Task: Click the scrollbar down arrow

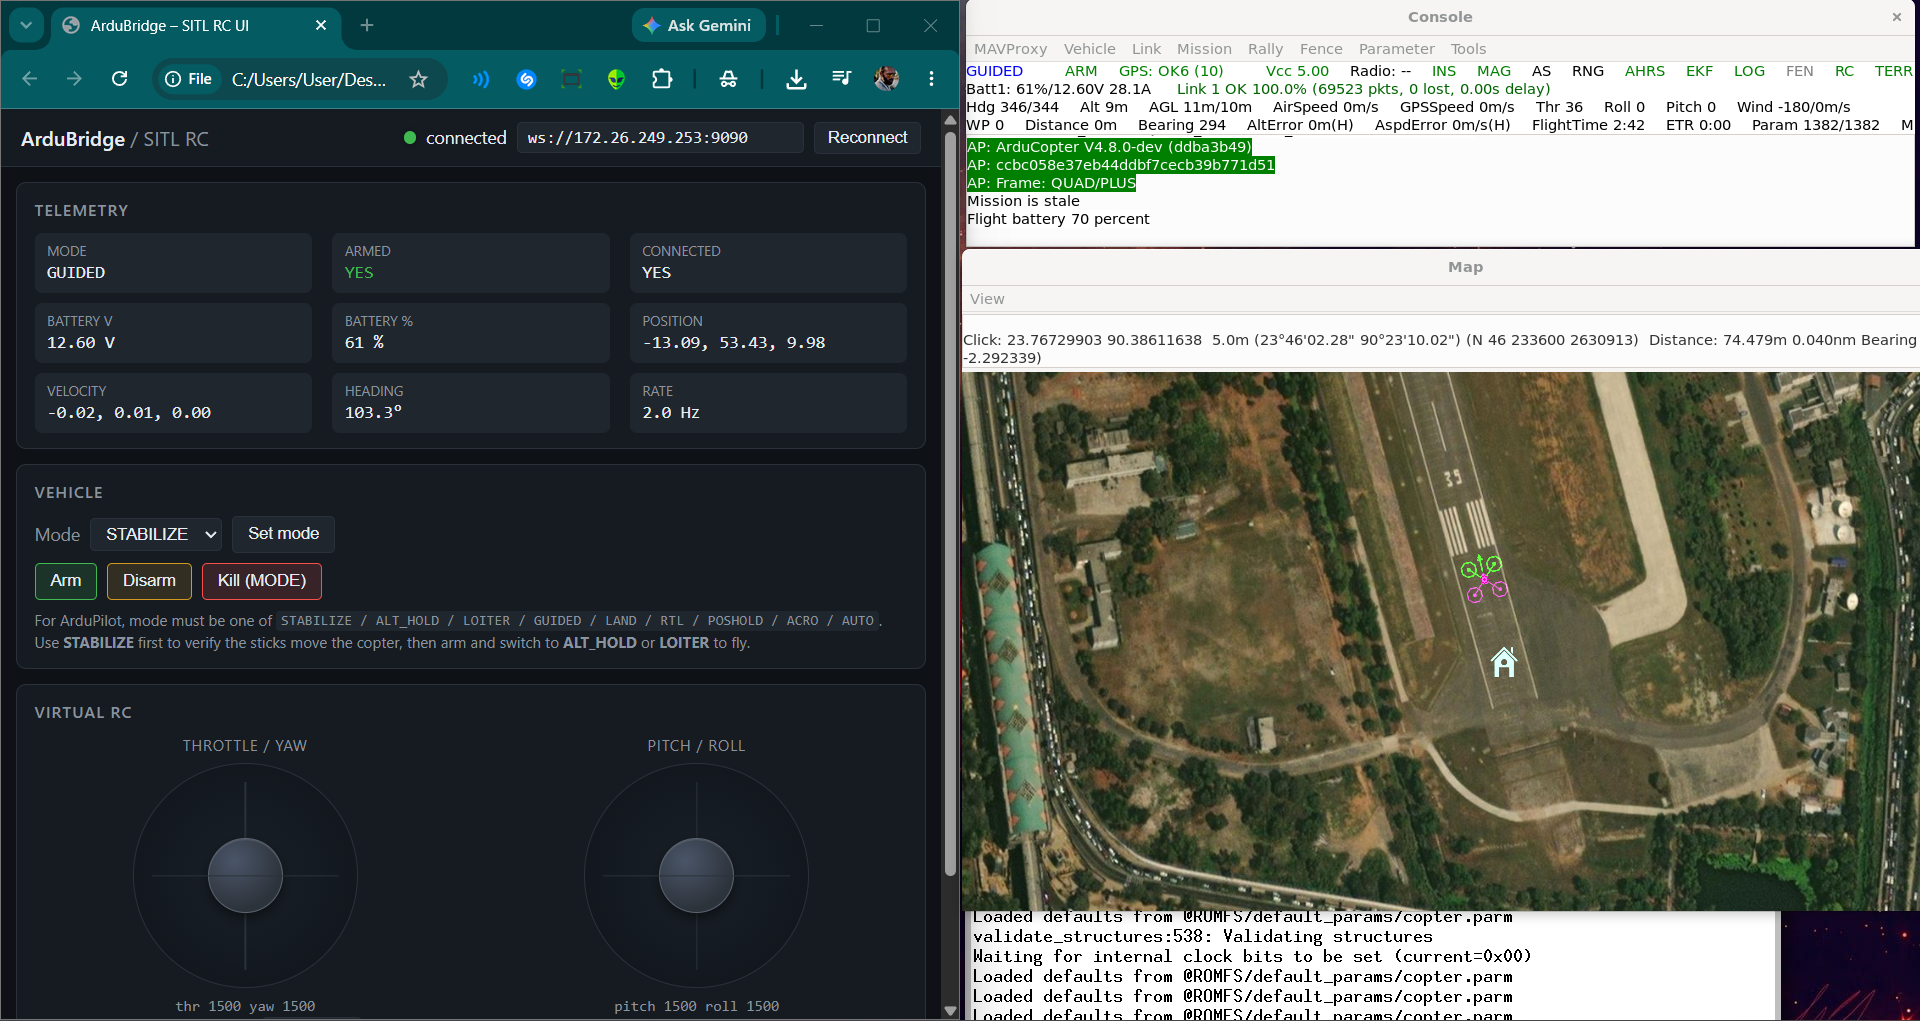Action: coord(950,1010)
